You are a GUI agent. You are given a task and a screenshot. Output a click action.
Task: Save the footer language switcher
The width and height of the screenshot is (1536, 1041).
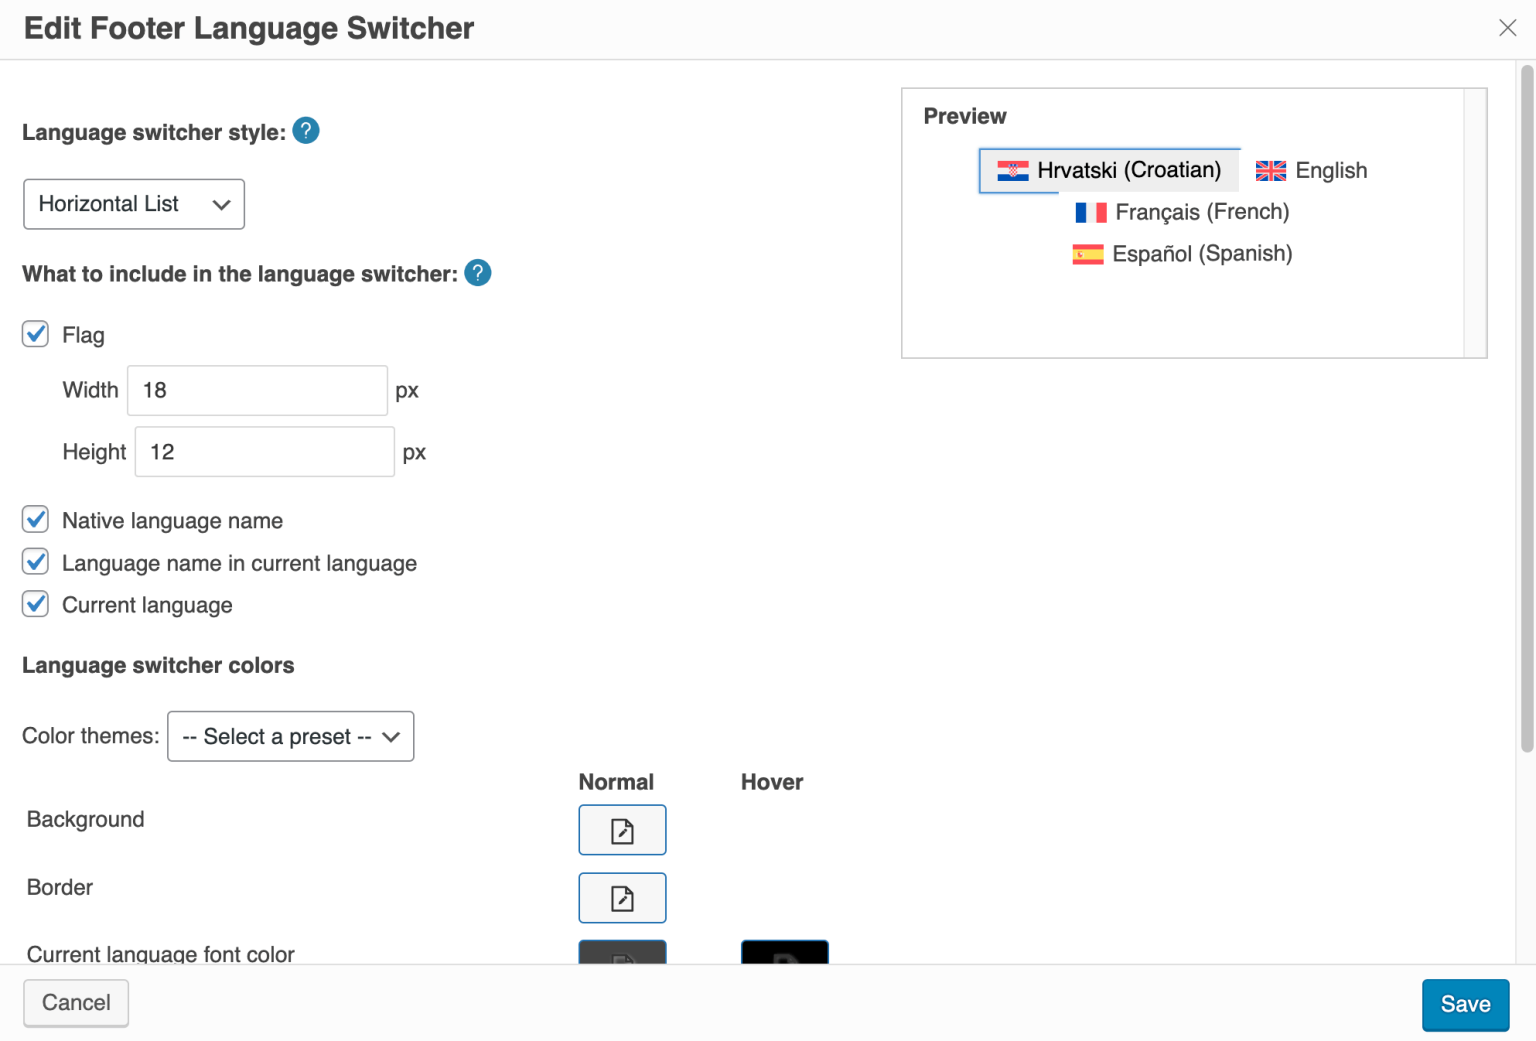point(1465,1004)
